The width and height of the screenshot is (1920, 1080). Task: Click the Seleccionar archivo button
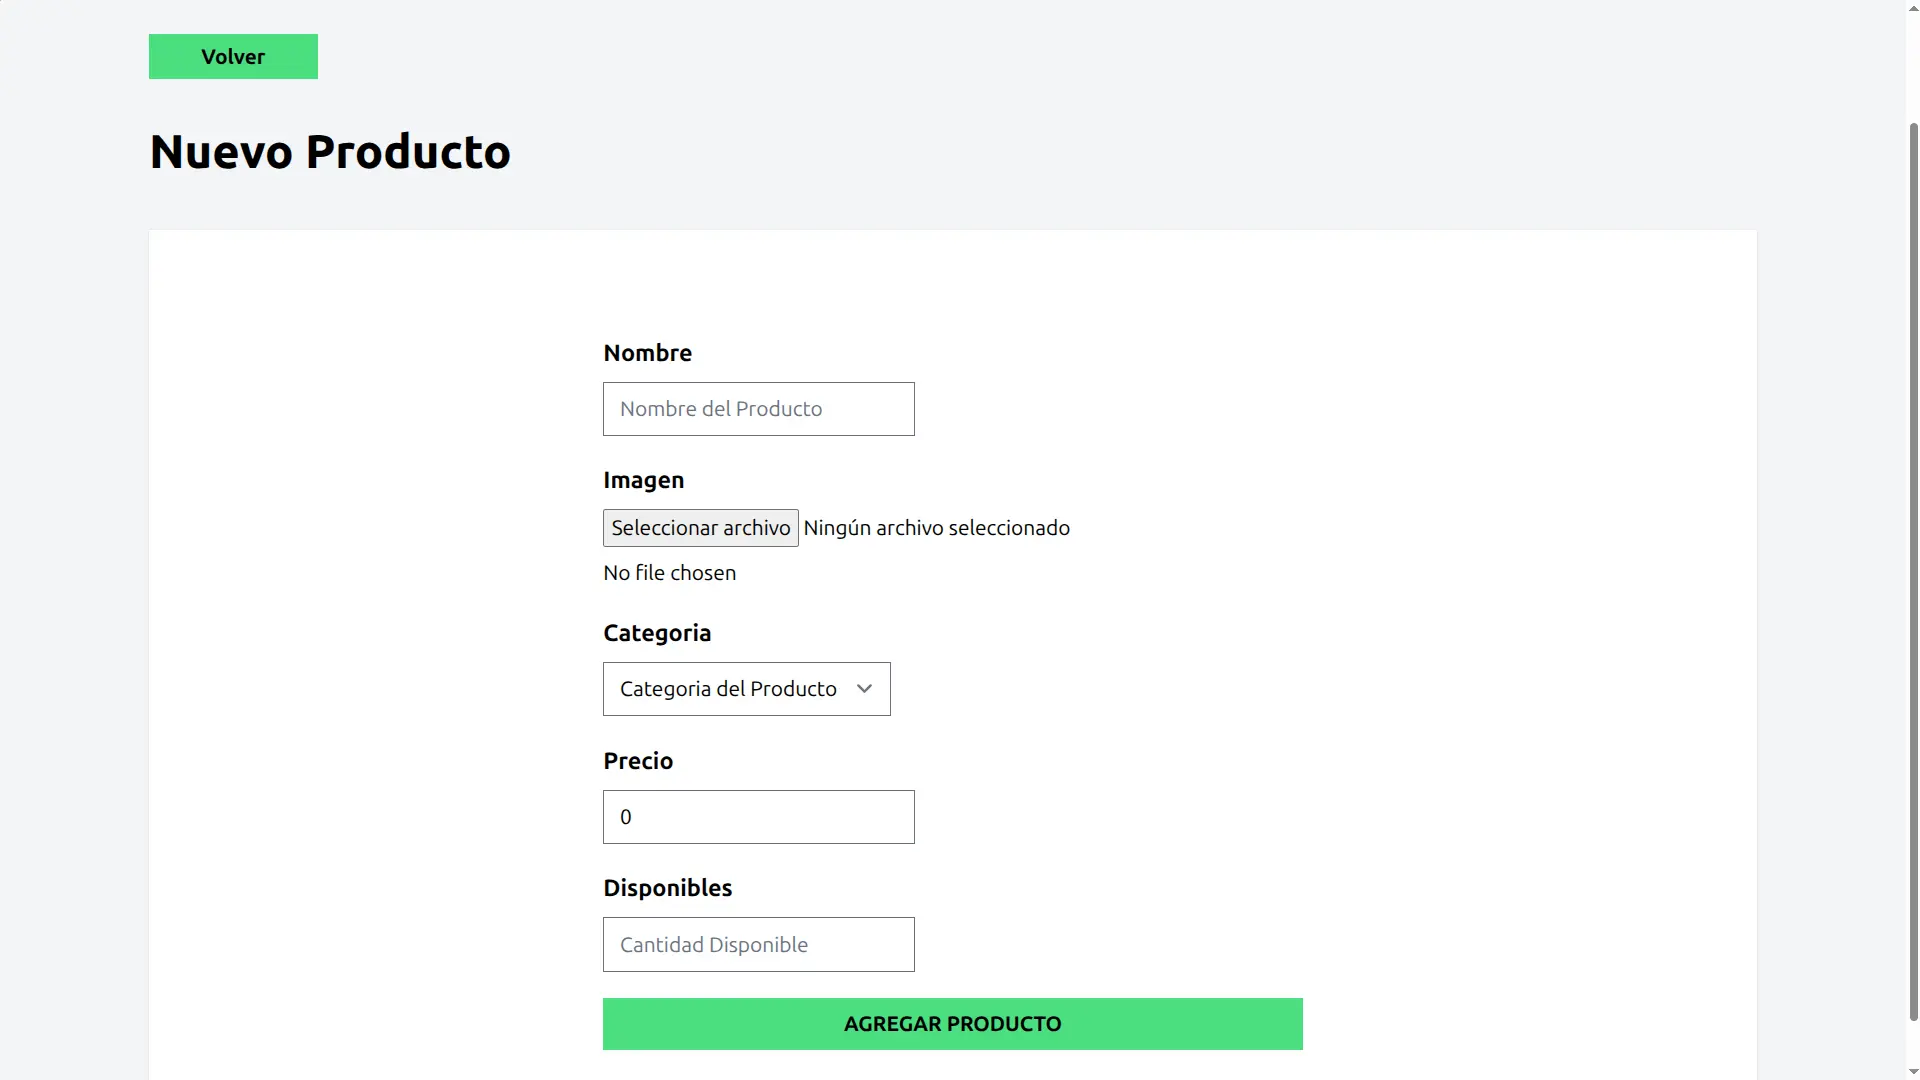click(700, 528)
